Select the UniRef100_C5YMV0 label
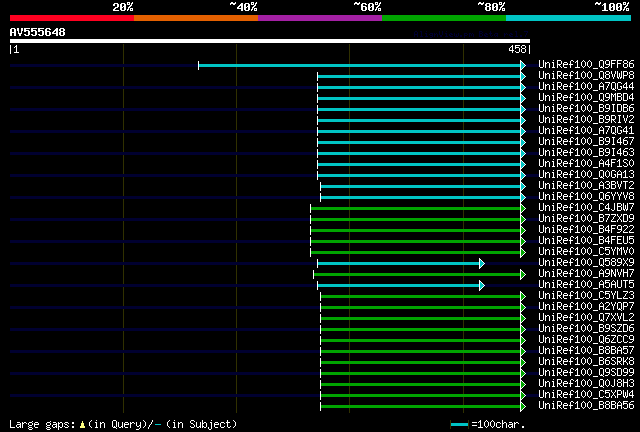Screen dimensions: 640x432 [586, 252]
